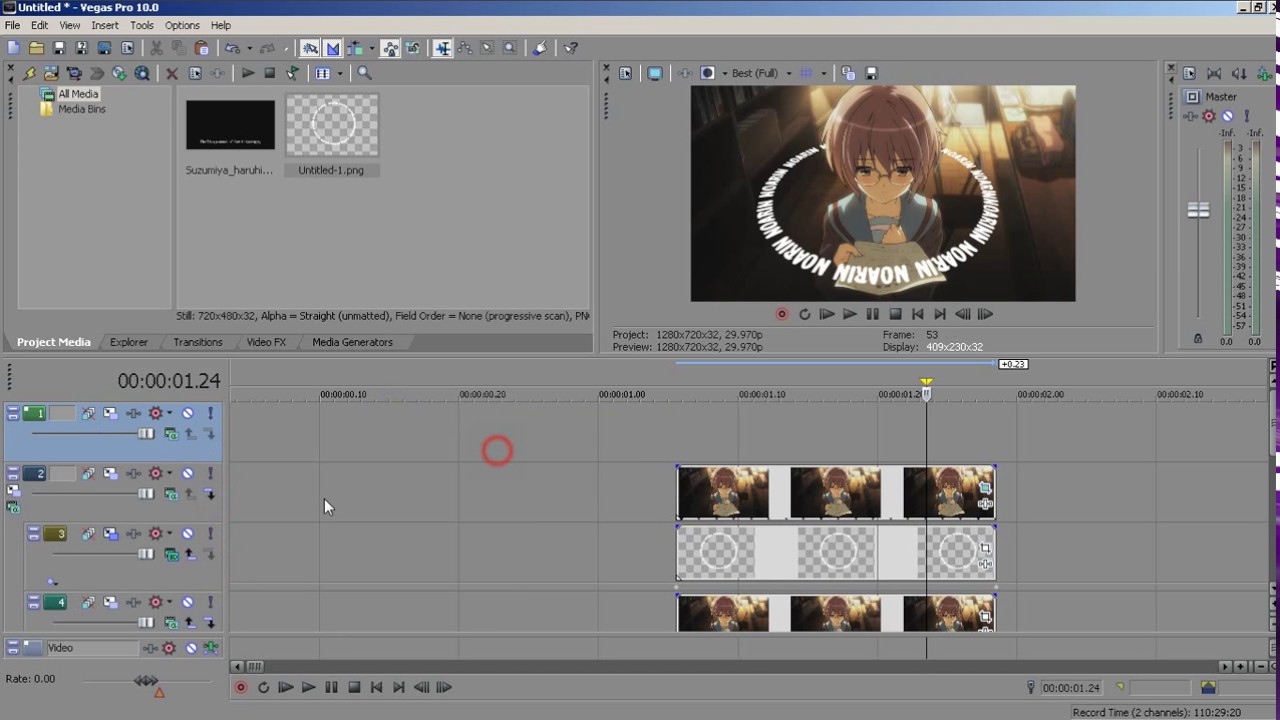Click Save Snapshot to File icon in preview
The image size is (1280, 720).
click(871, 73)
